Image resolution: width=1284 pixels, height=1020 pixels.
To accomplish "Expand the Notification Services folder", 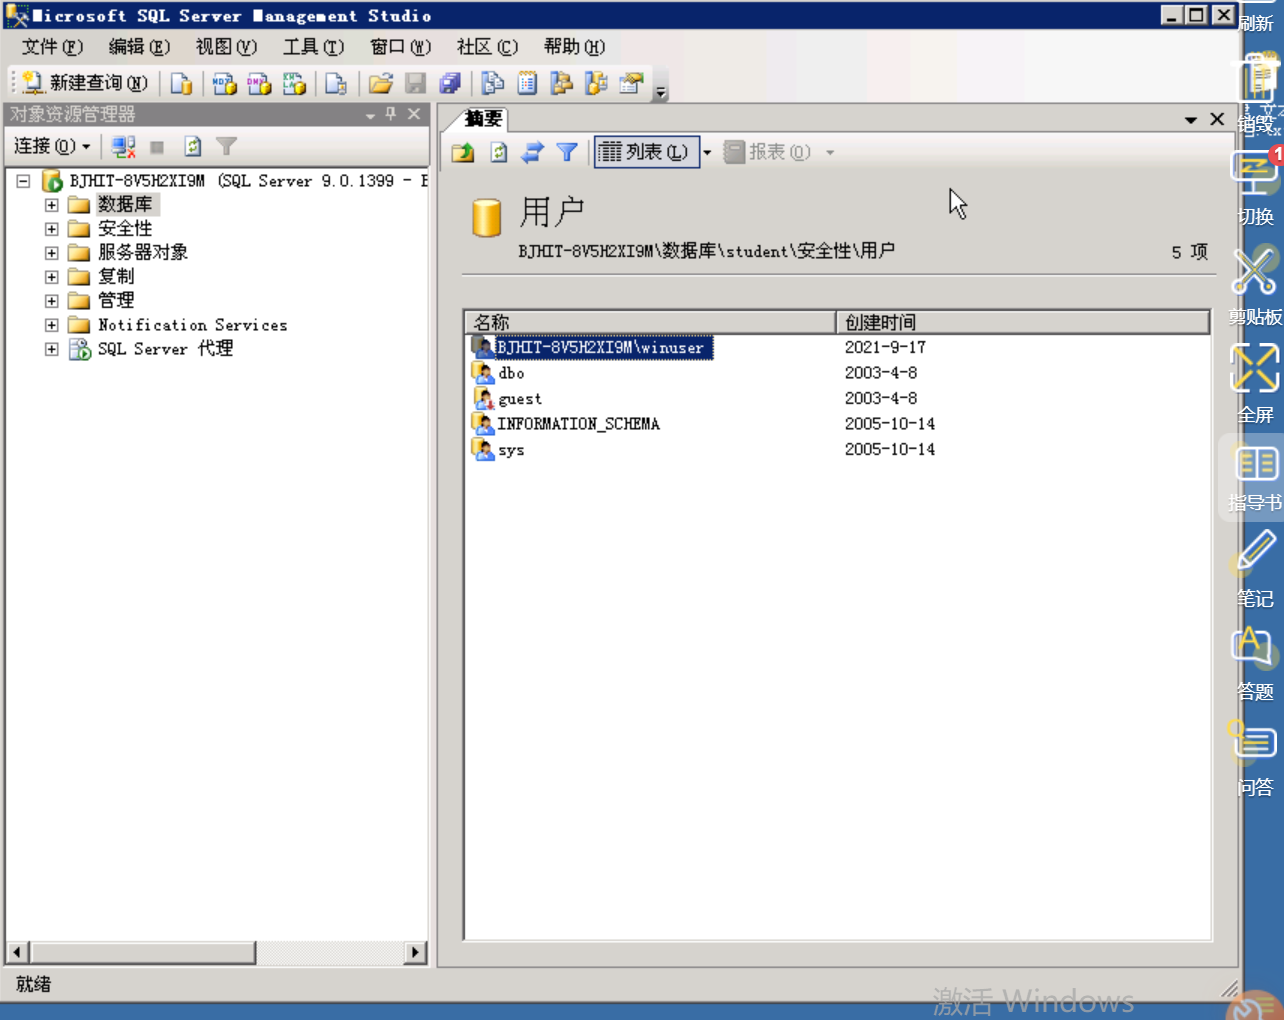I will (51, 325).
